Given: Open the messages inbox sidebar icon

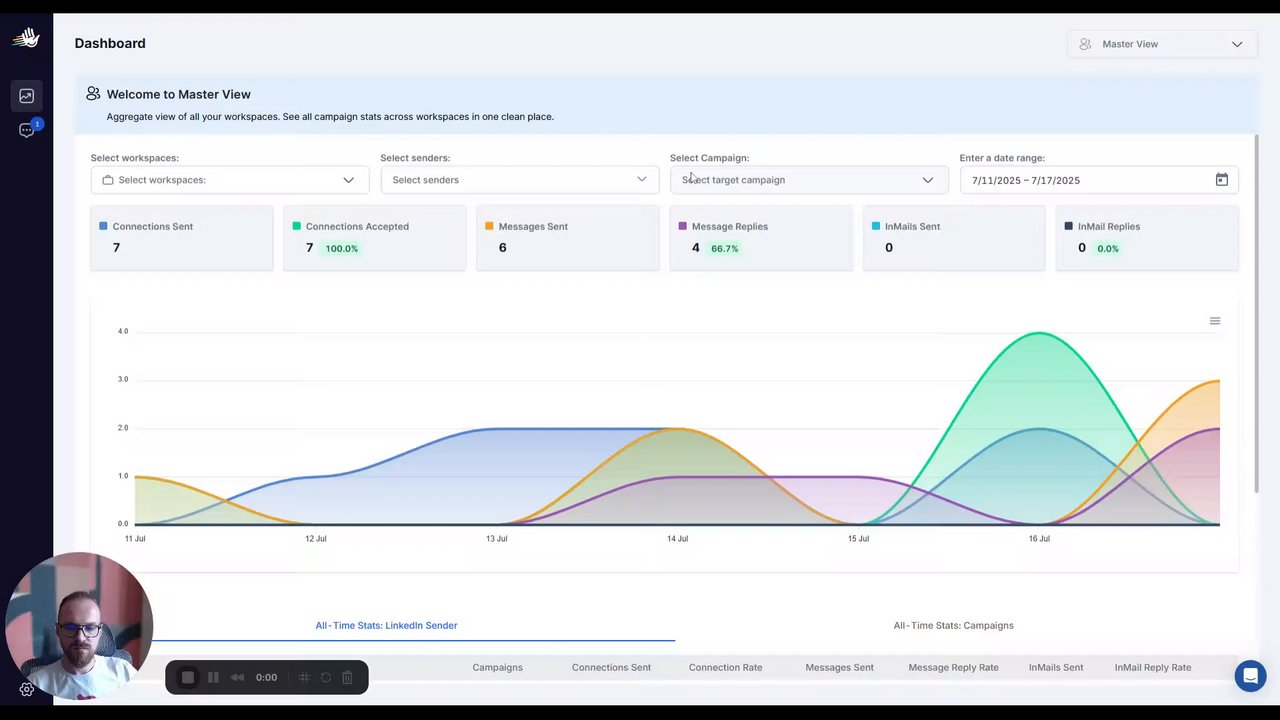Looking at the screenshot, I should click(26, 130).
